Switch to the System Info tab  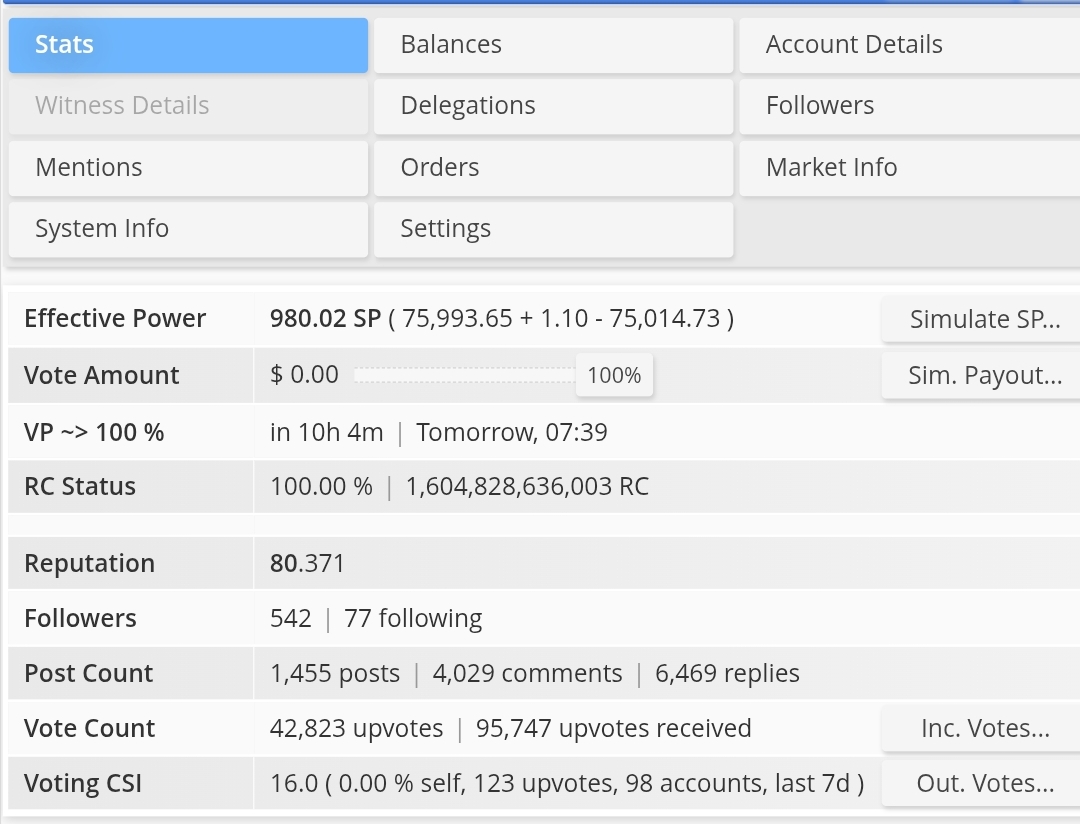click(x=188, y=229)
